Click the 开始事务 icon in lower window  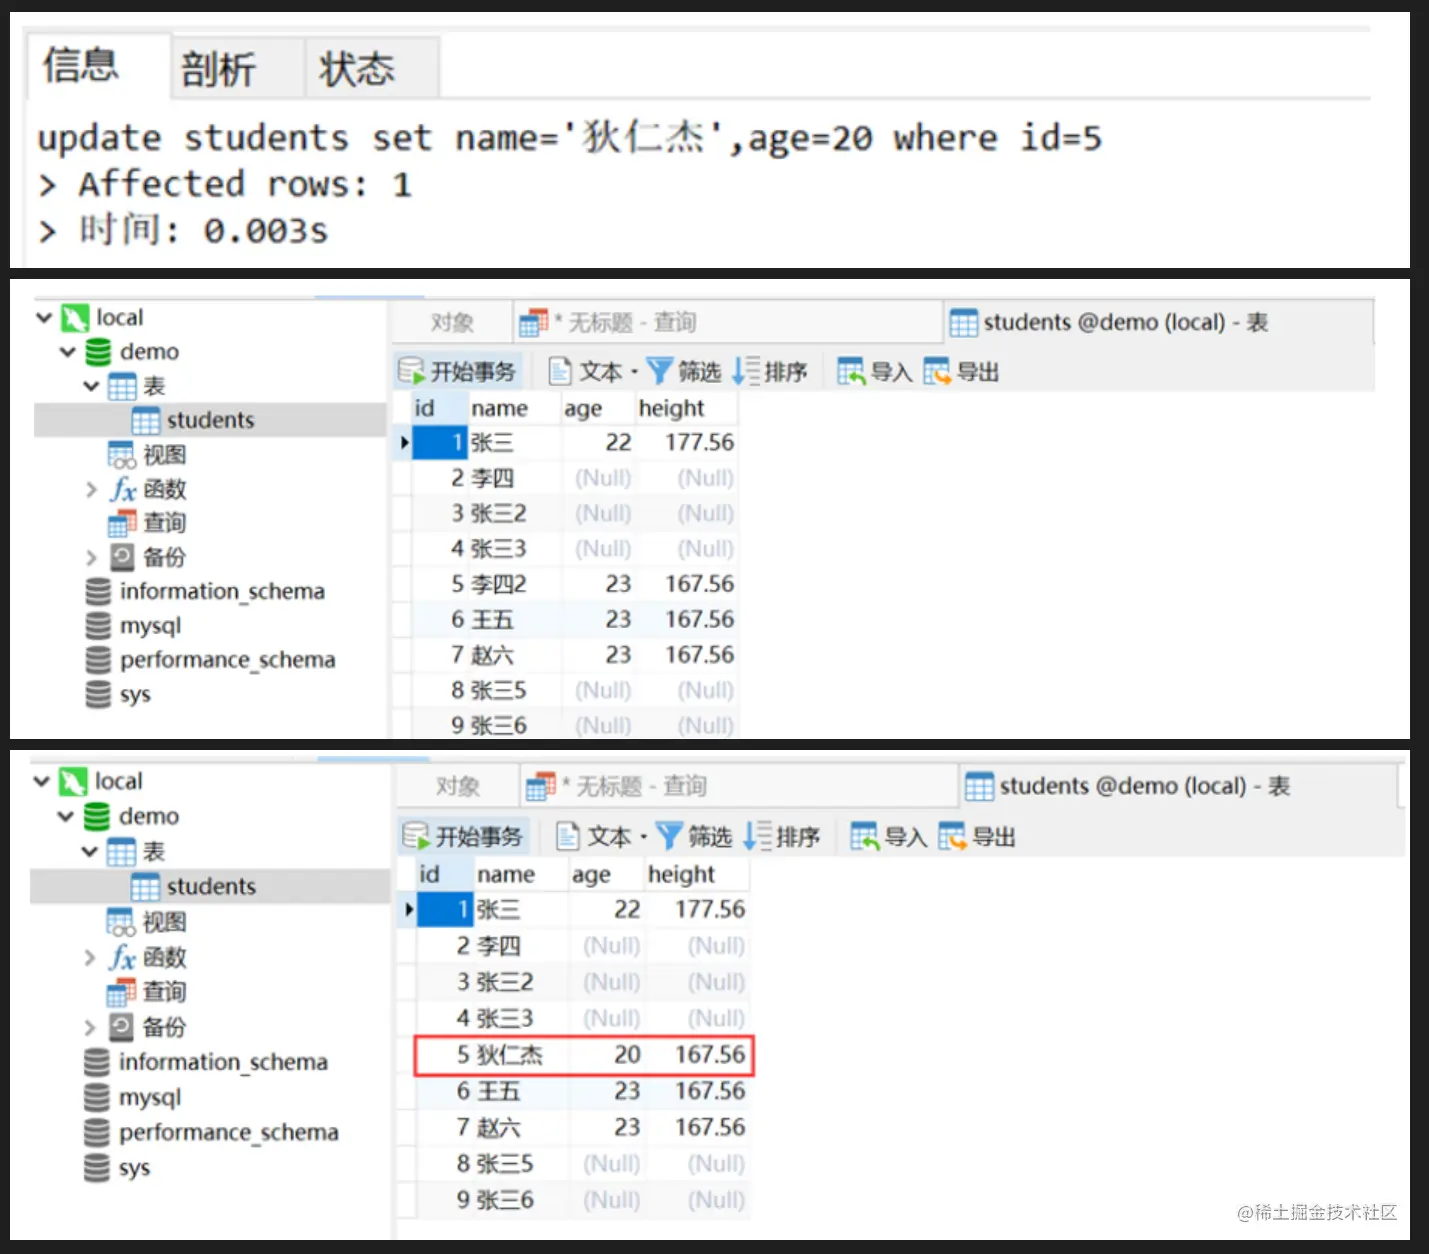click(415, 836)
